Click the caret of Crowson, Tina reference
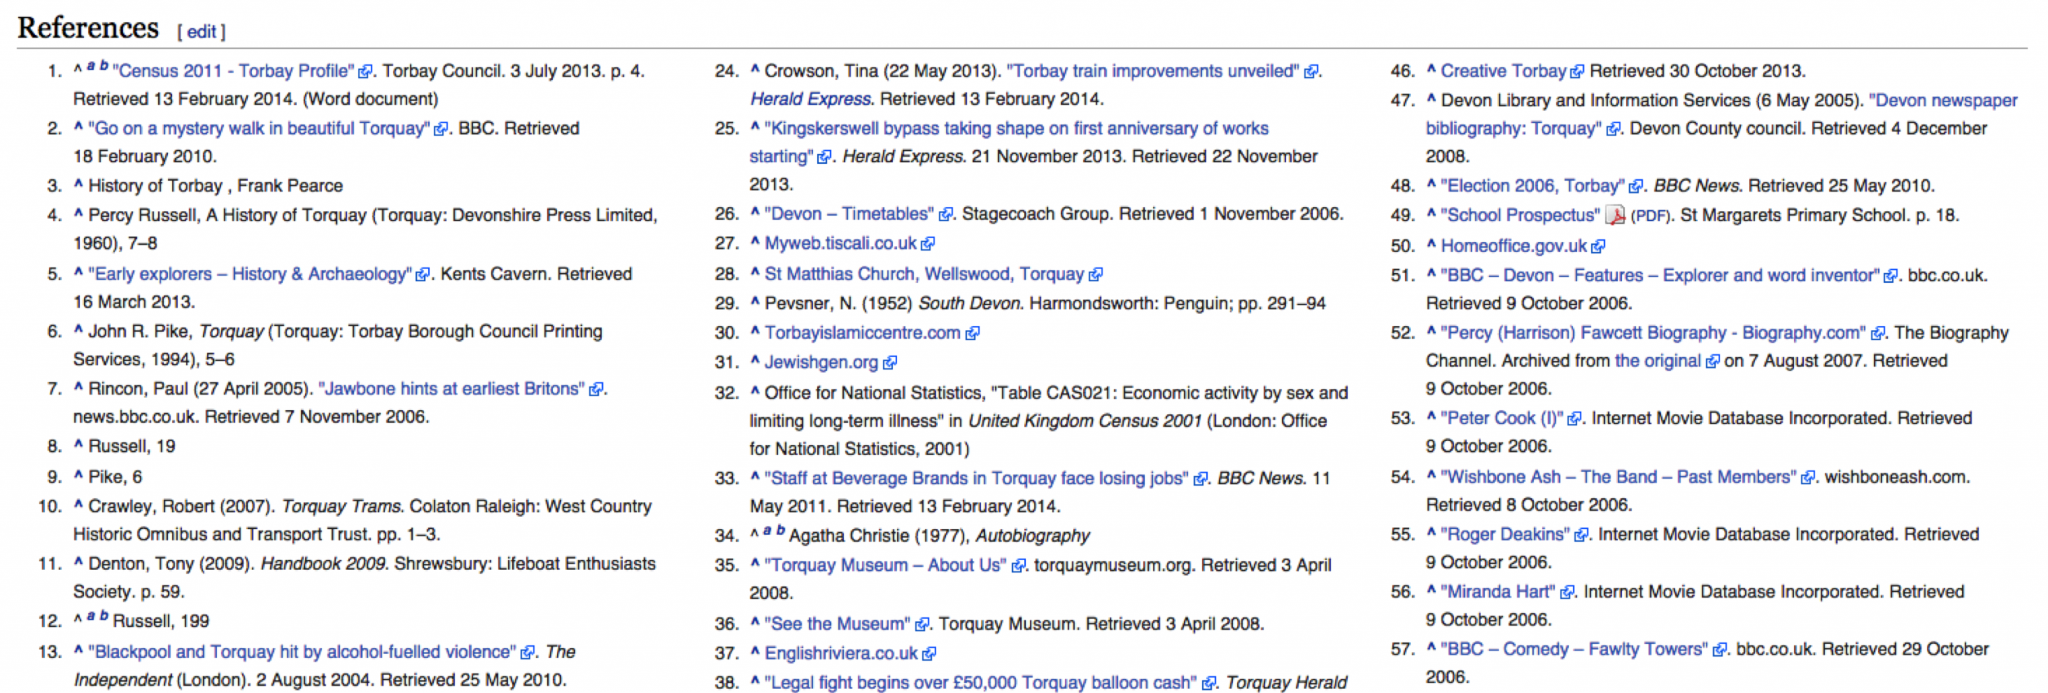The height and width of the screenshot is (693, 2048). pos(755,69)
